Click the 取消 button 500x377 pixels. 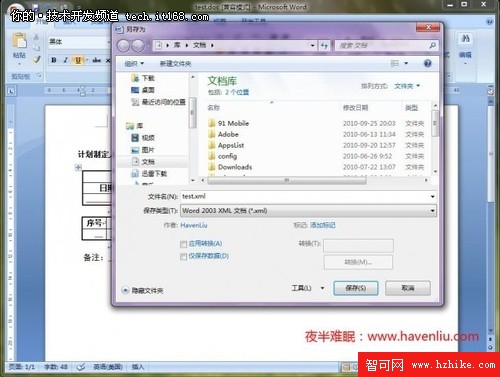click(x=408, y=288)
